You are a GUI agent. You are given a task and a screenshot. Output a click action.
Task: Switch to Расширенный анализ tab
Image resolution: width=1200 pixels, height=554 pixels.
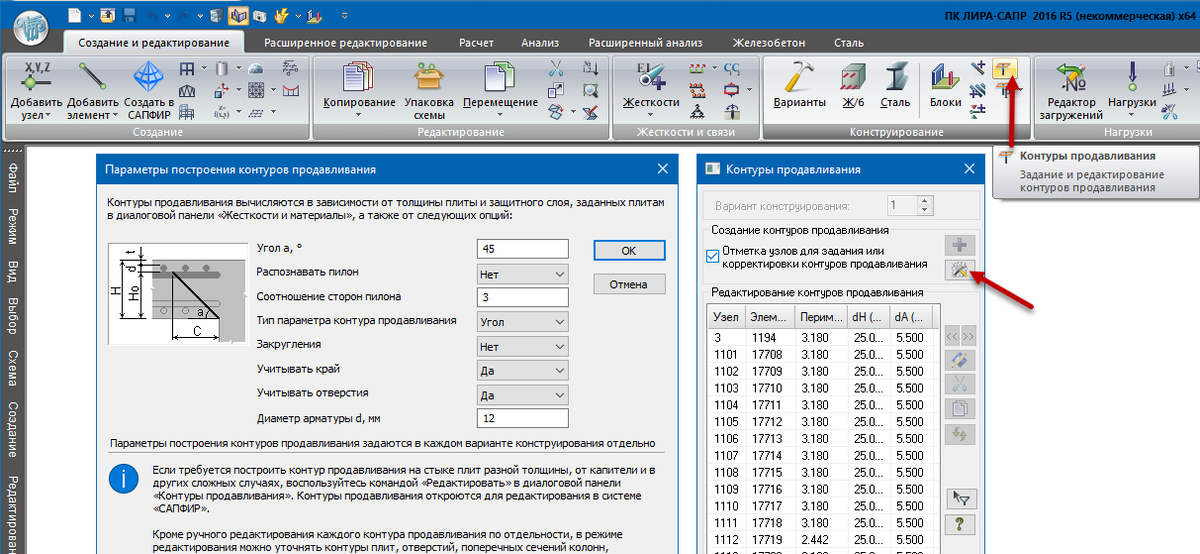click(x=645, y=43)
